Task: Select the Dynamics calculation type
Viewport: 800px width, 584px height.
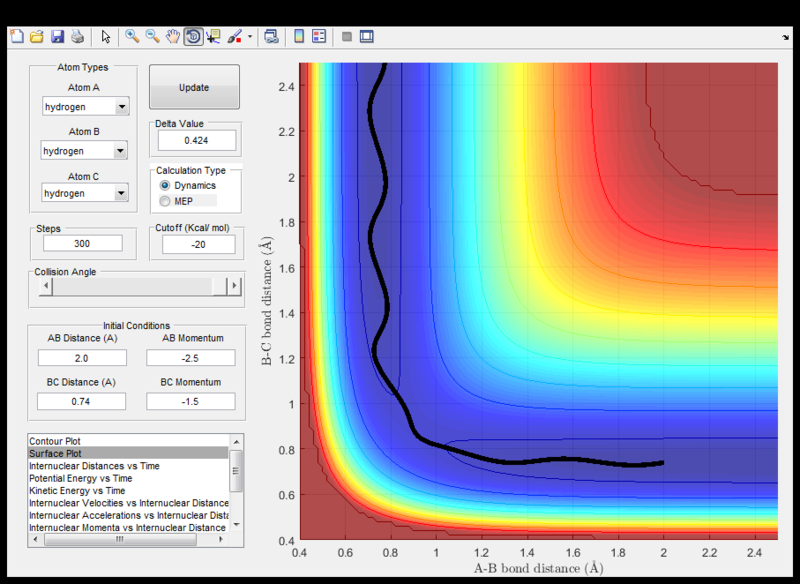Action: (x=166, y=186)
